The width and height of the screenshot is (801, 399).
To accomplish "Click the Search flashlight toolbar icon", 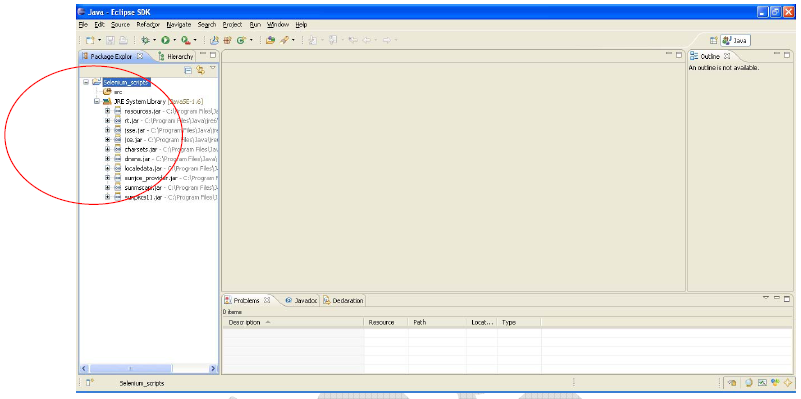I will click(x=284, y=40).
